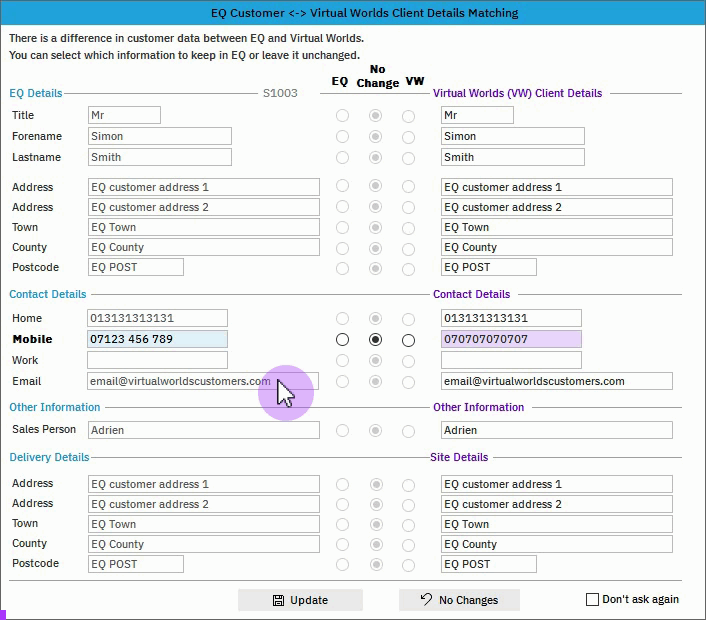Tick the Don't ask again checkbox
Image resolution: width=706 pixels, height=620 pixels.
(x=592, y=600)
